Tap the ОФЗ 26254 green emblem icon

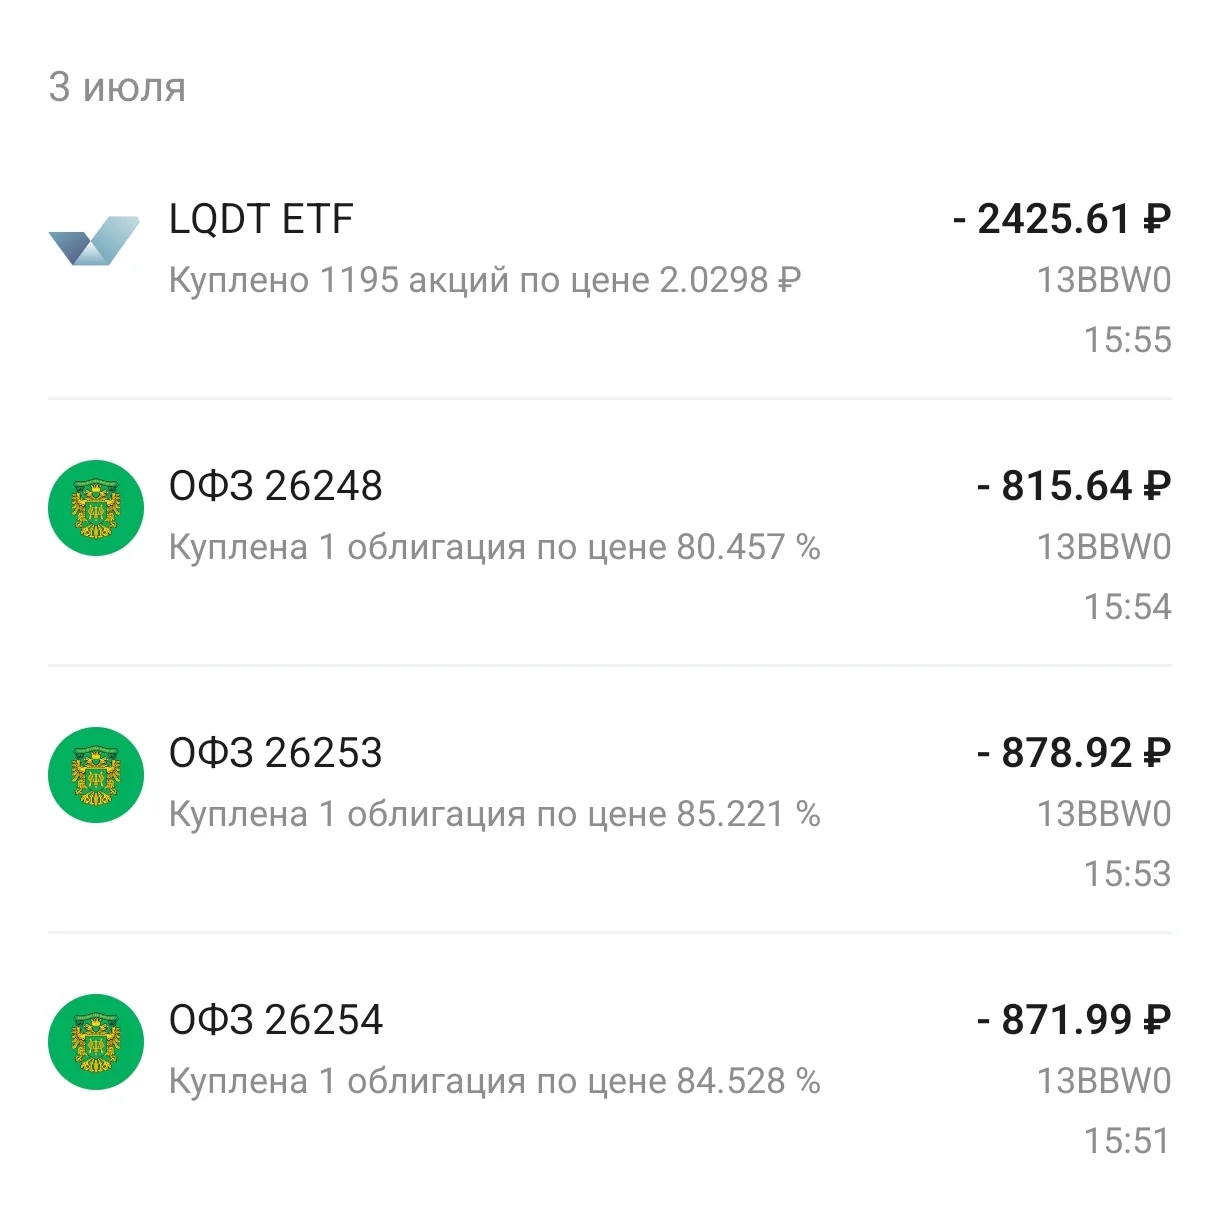[x=96, y=1042]
